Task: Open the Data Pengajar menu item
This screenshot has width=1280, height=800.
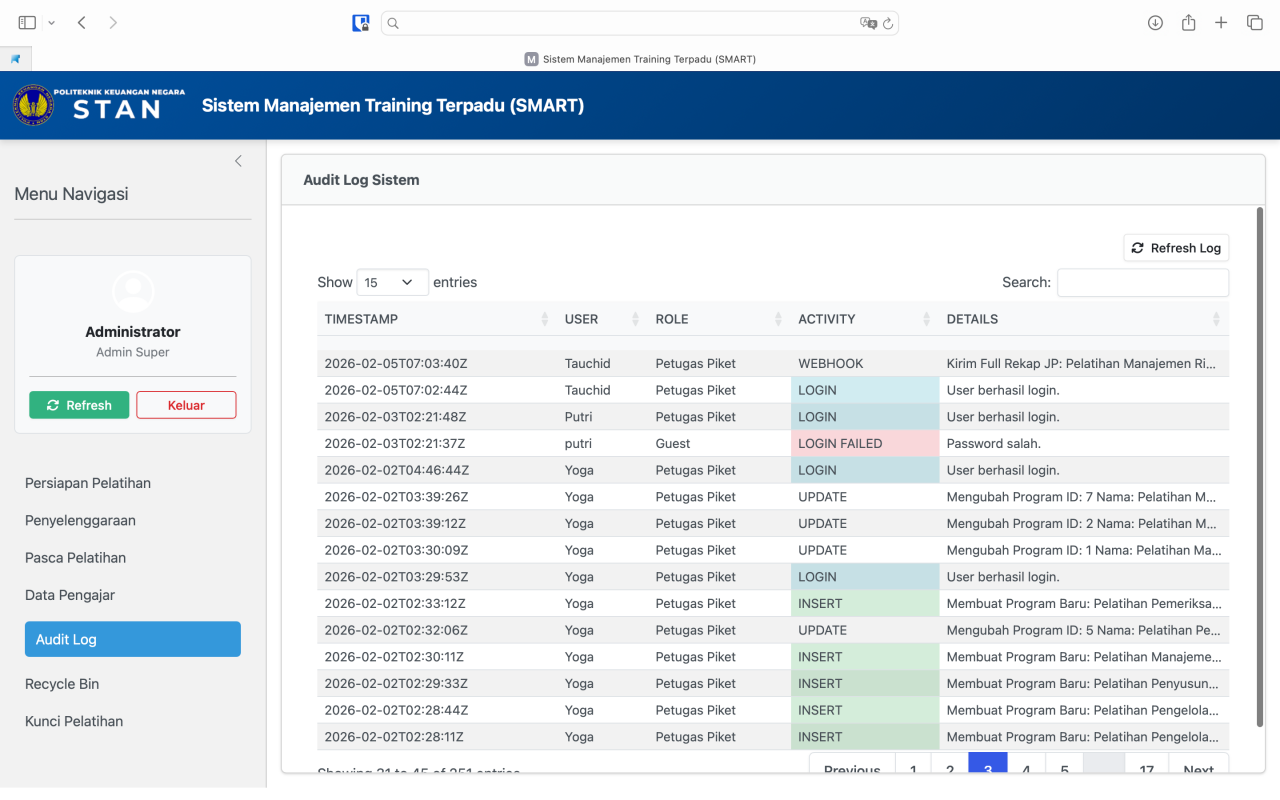Action: (x=70, y=595)
